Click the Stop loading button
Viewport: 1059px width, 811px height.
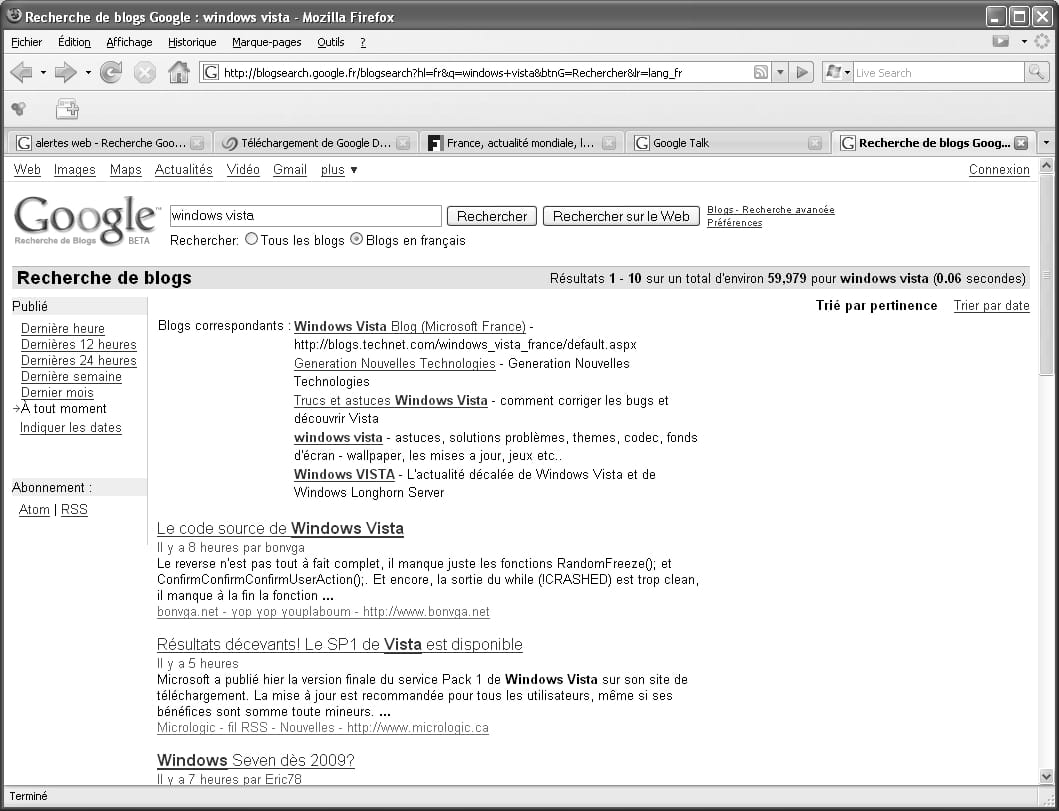(x=145, y=72)
